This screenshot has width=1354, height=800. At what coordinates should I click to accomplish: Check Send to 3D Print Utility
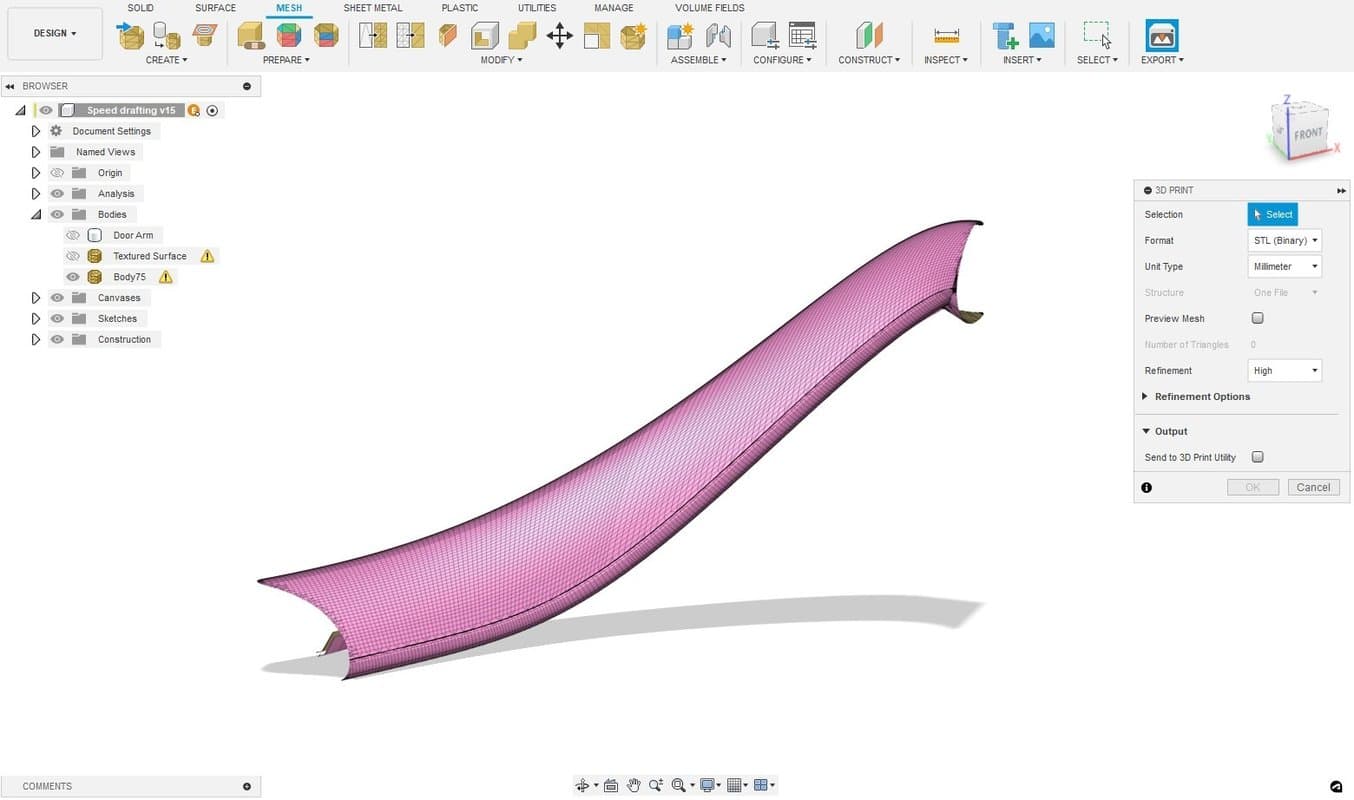[1257, 457]
